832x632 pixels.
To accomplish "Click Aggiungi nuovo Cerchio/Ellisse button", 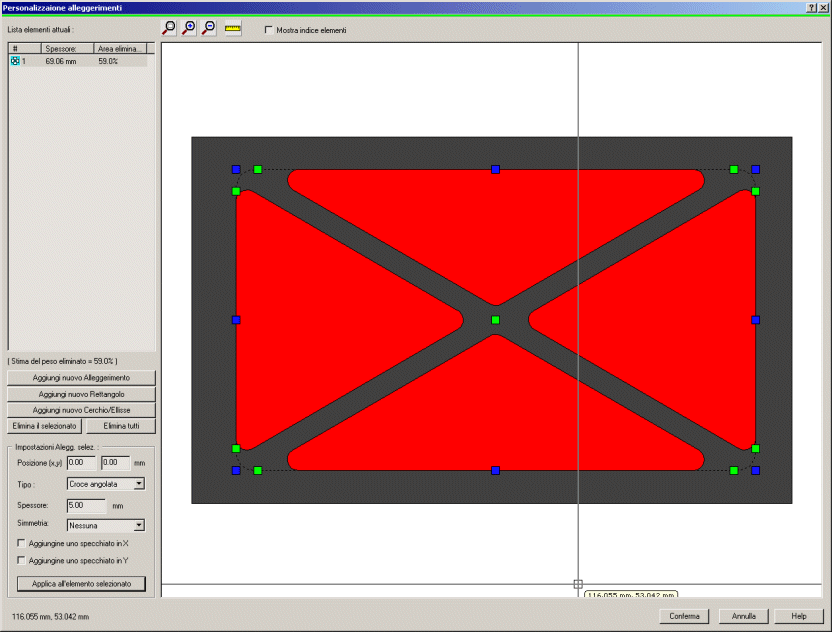I will tap(81, 410).
